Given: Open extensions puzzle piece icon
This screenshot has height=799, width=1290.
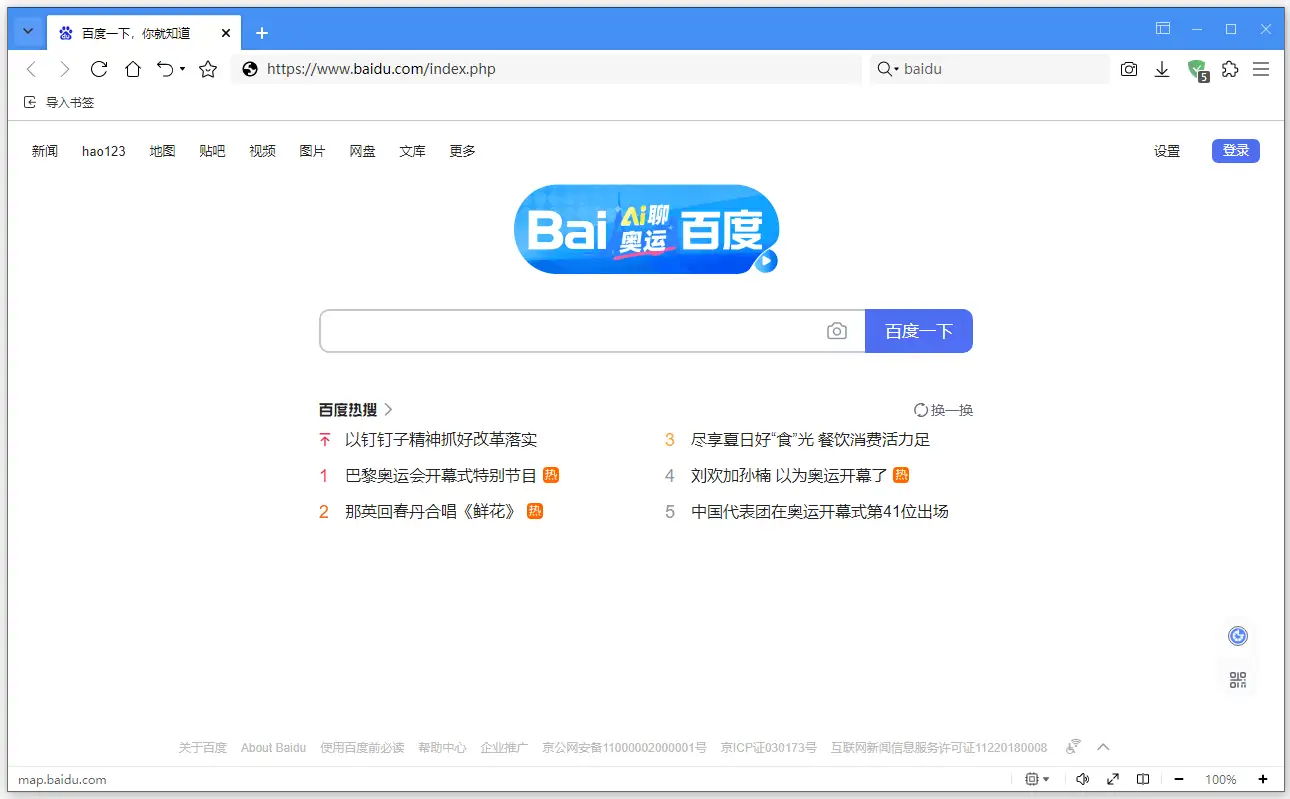Looking at the screenshot, I should coord(1230,69).
